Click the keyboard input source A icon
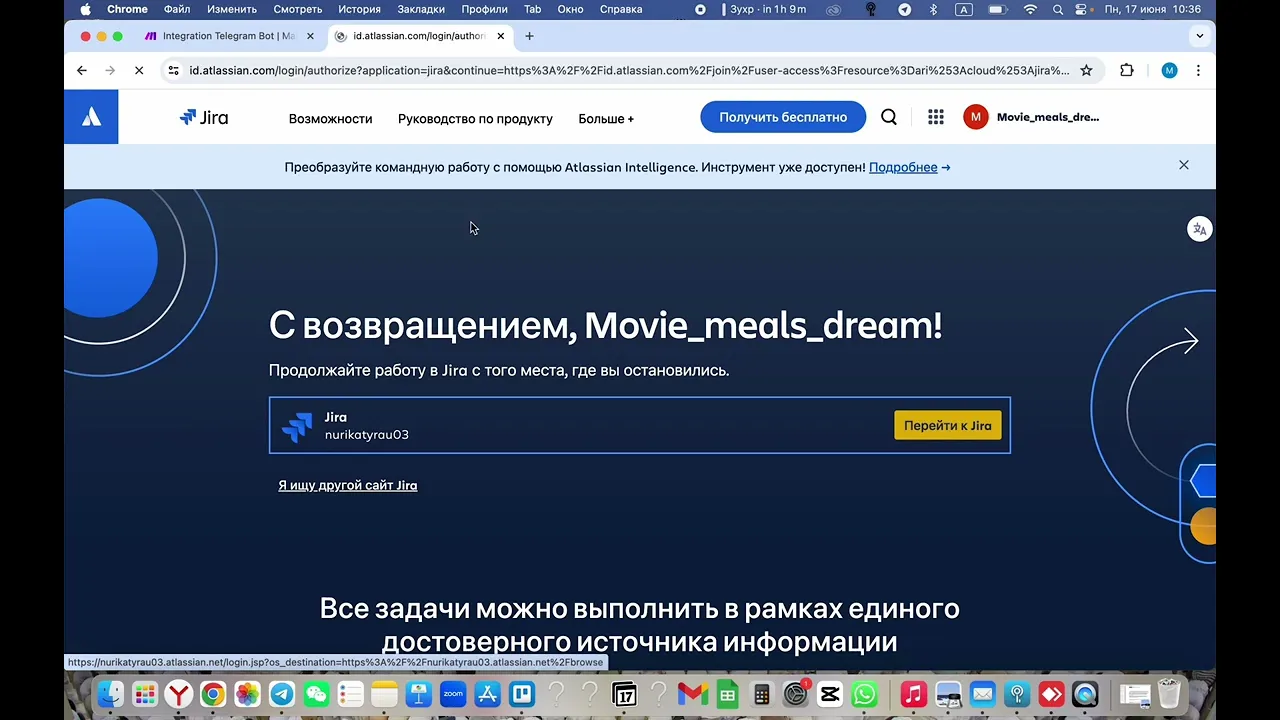Screen dimensions: 1280x720 (x=964, y=9)
